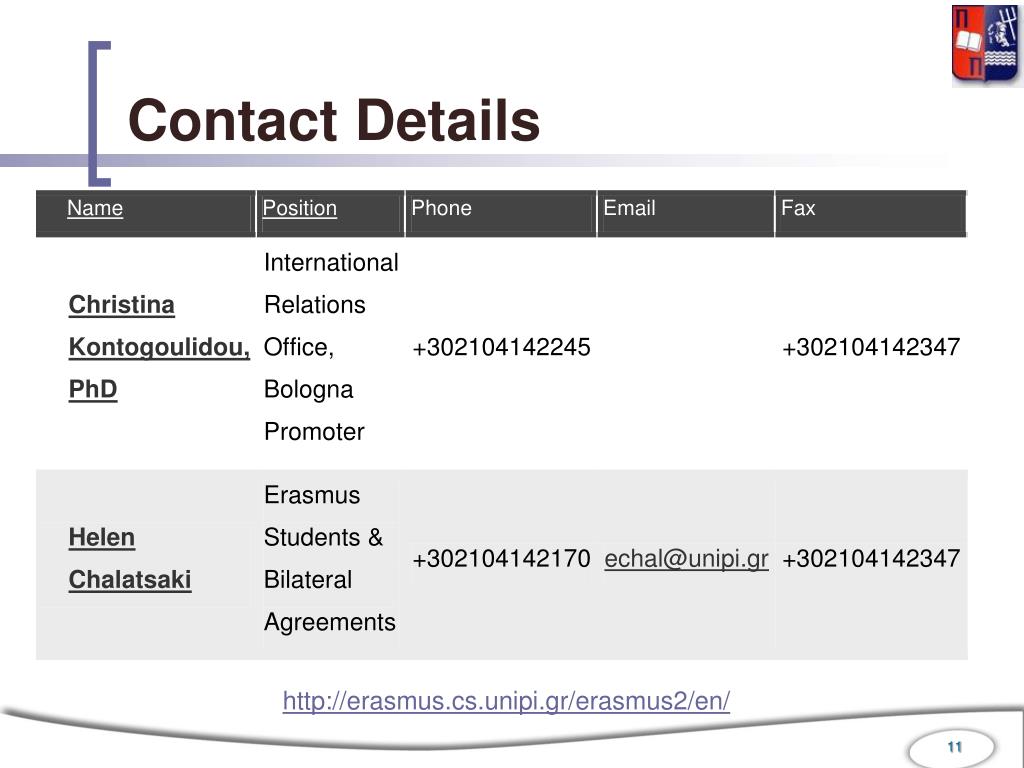
Task: Open Christina Kontogoulidou name link
Action: click(159, 347)
